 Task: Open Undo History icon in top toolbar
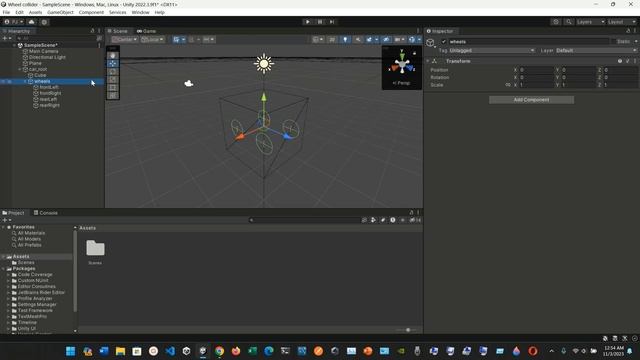click(556, 22)
